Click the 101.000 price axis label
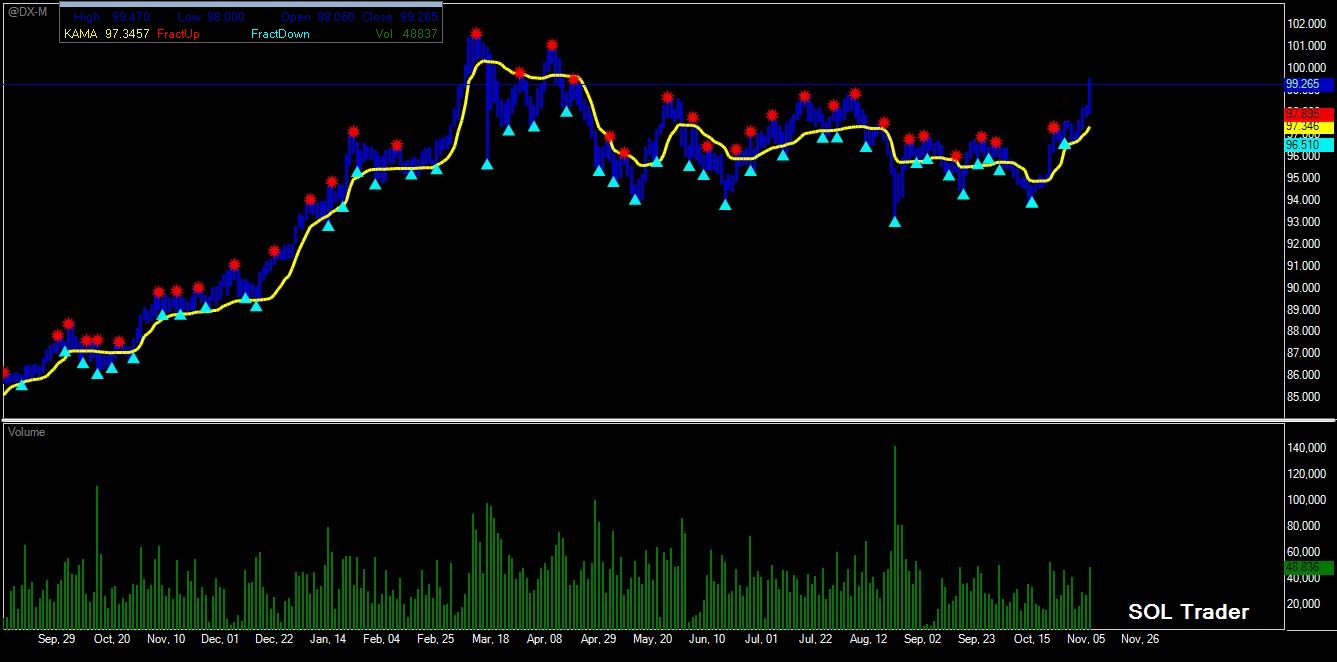The height and width of the screenshot is (662, 1337). [1307, 46]
